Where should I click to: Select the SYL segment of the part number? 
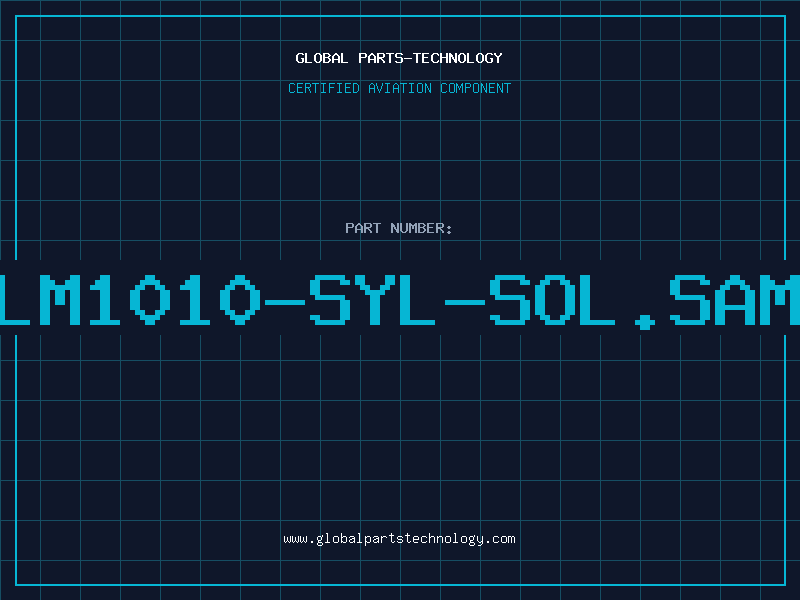pyautogui.click(x=372, y=300)
